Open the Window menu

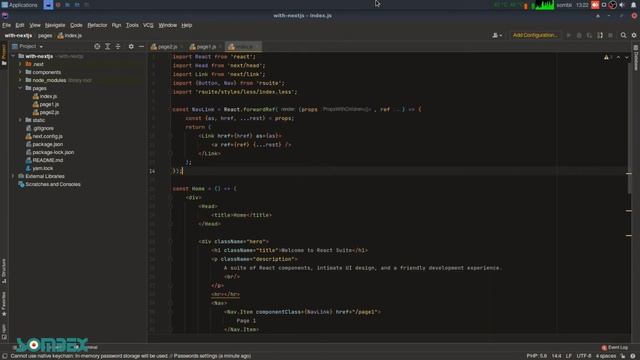pyautogui.click(x=167, y=25)
